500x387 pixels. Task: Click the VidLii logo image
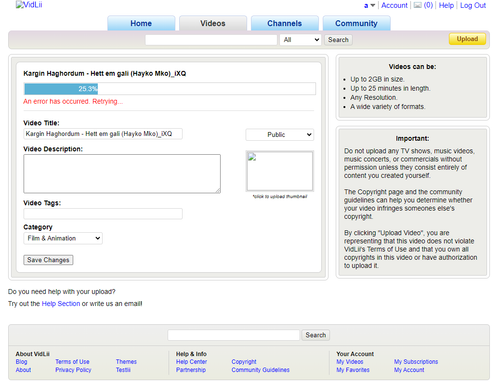[29, 5]
